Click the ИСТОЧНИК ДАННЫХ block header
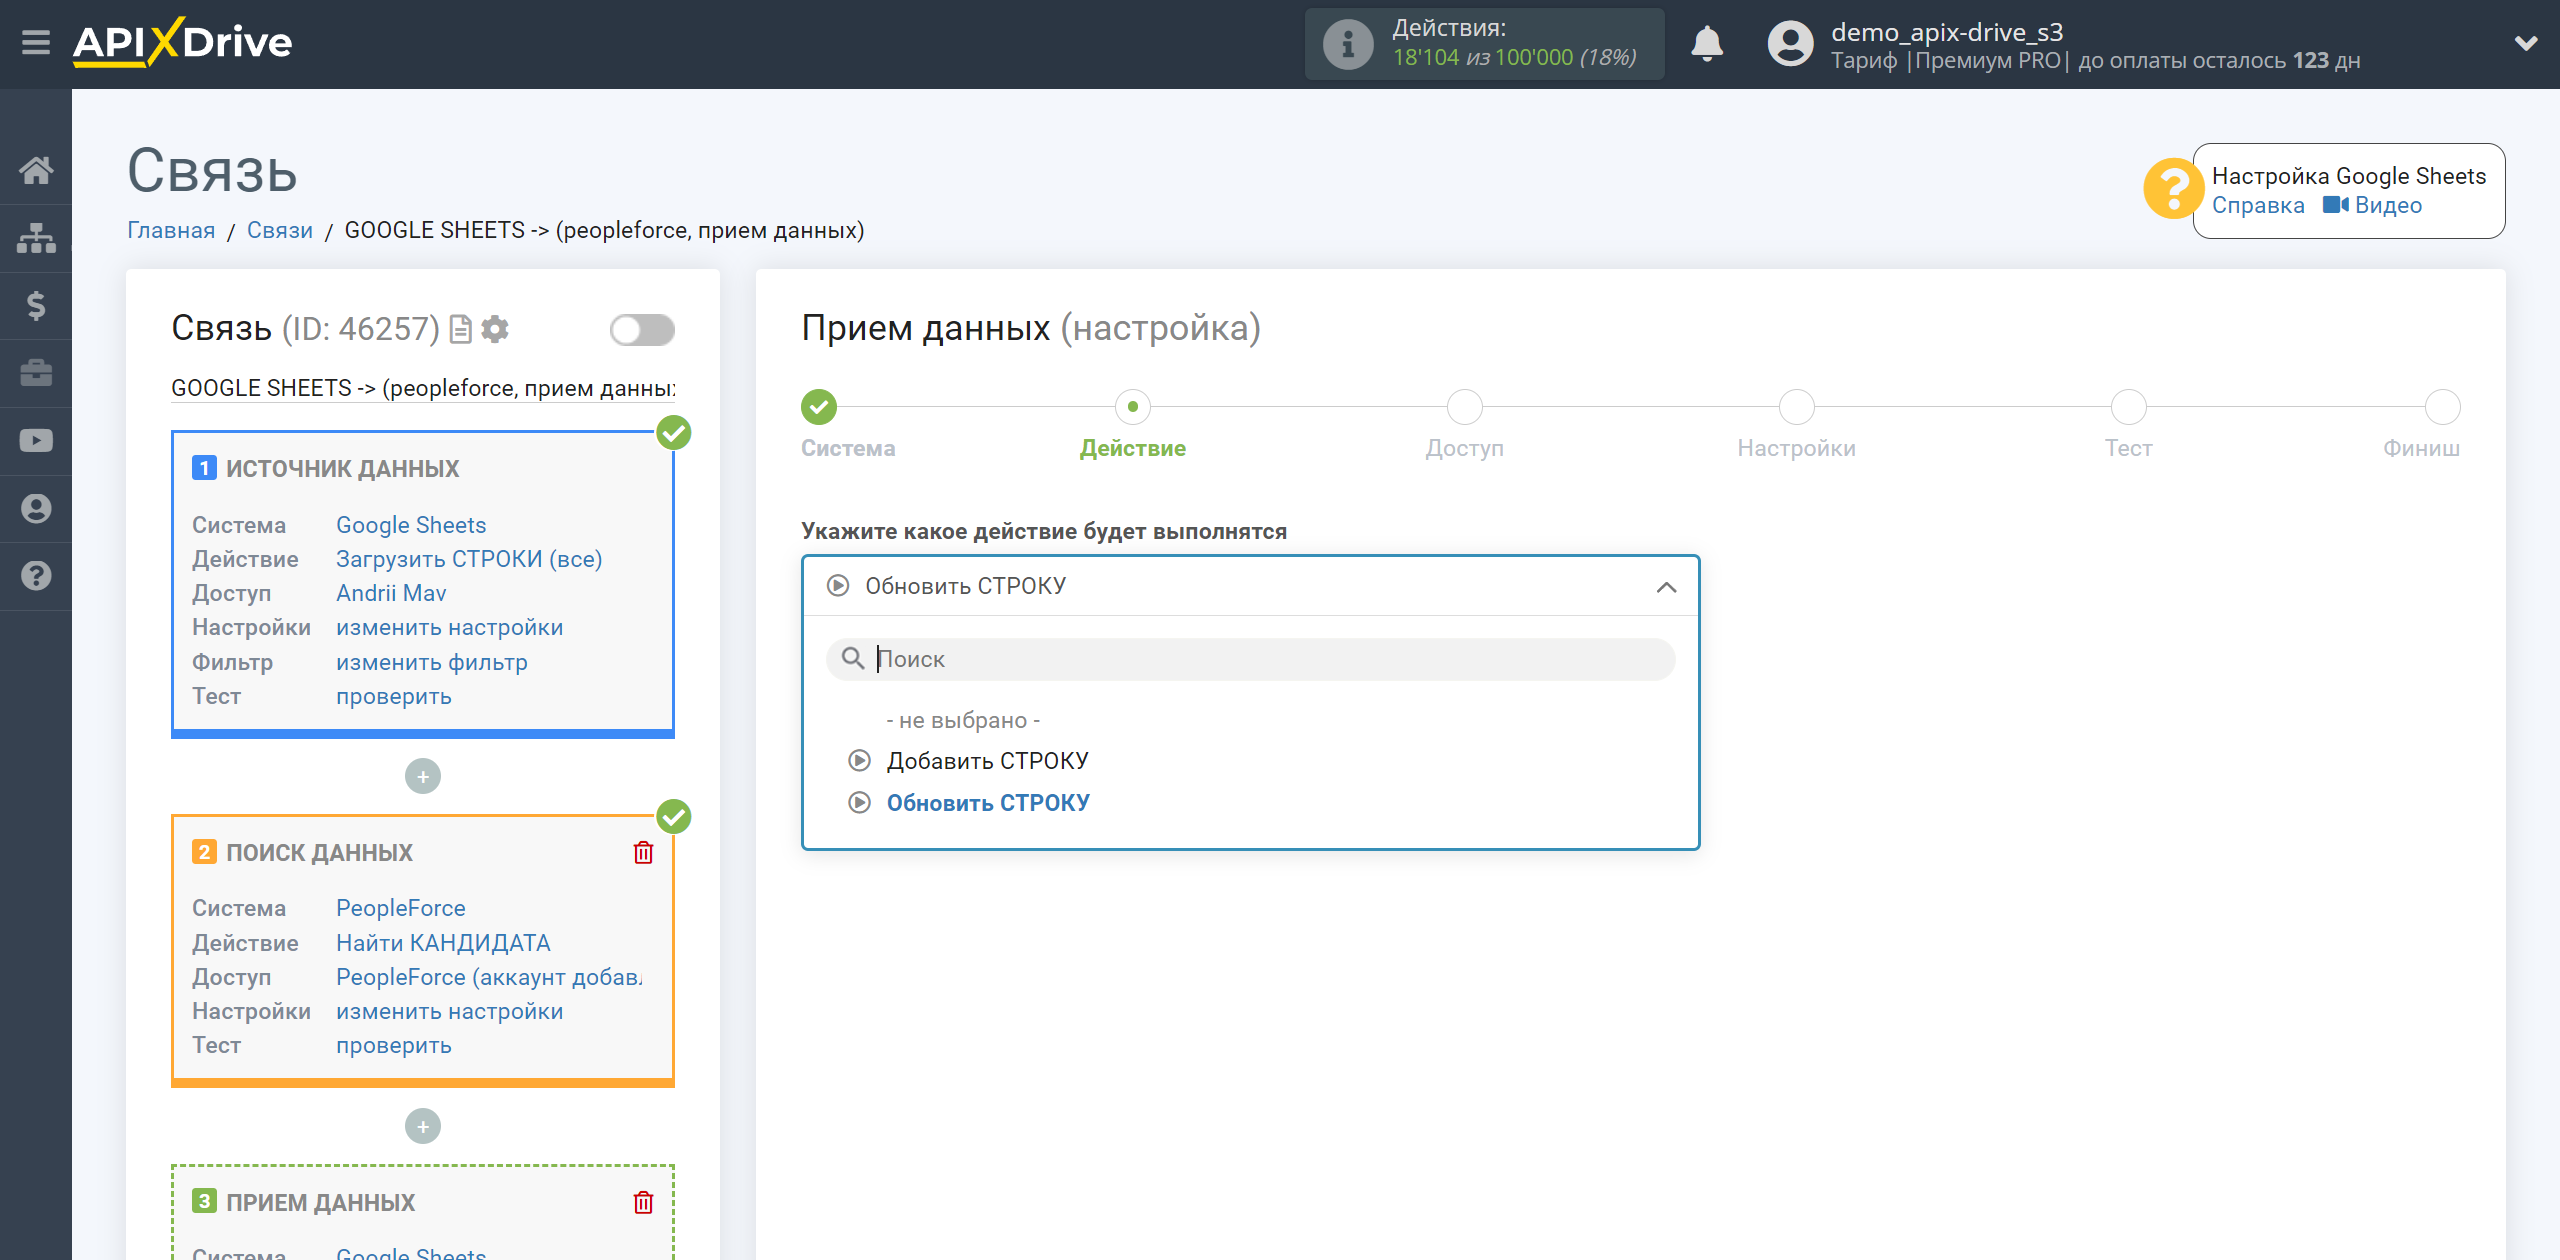 tap(342, 468)
